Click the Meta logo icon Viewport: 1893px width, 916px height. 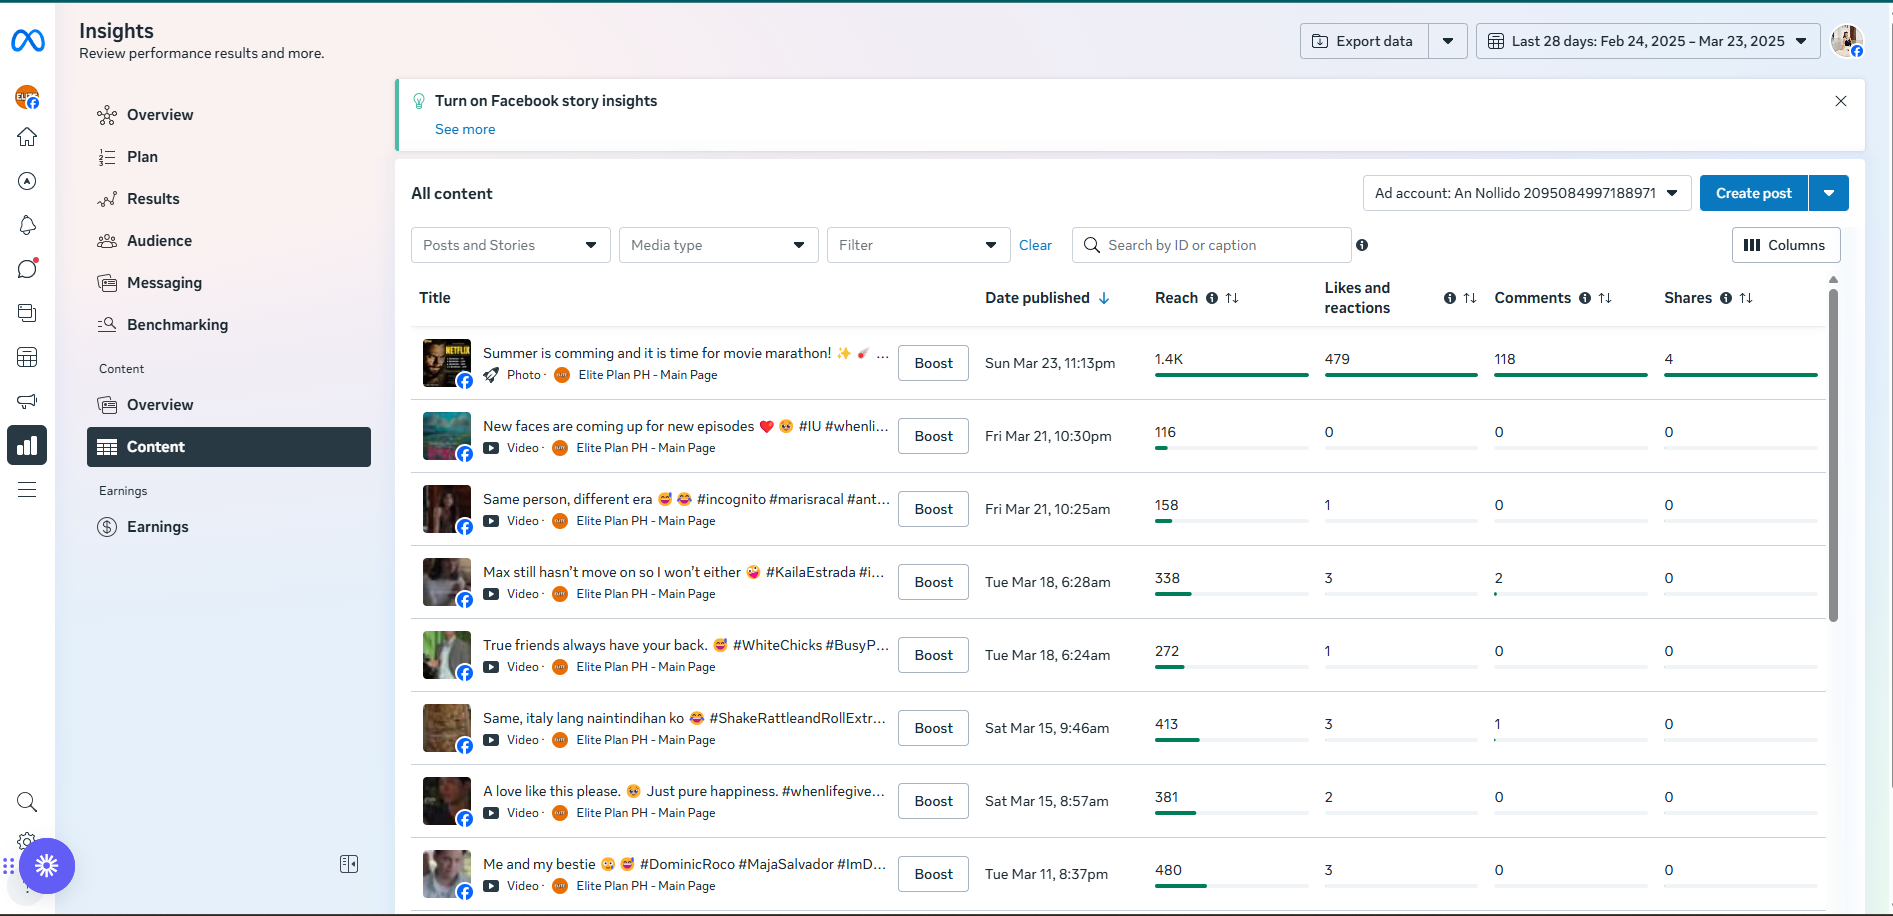tap(27, 41)
